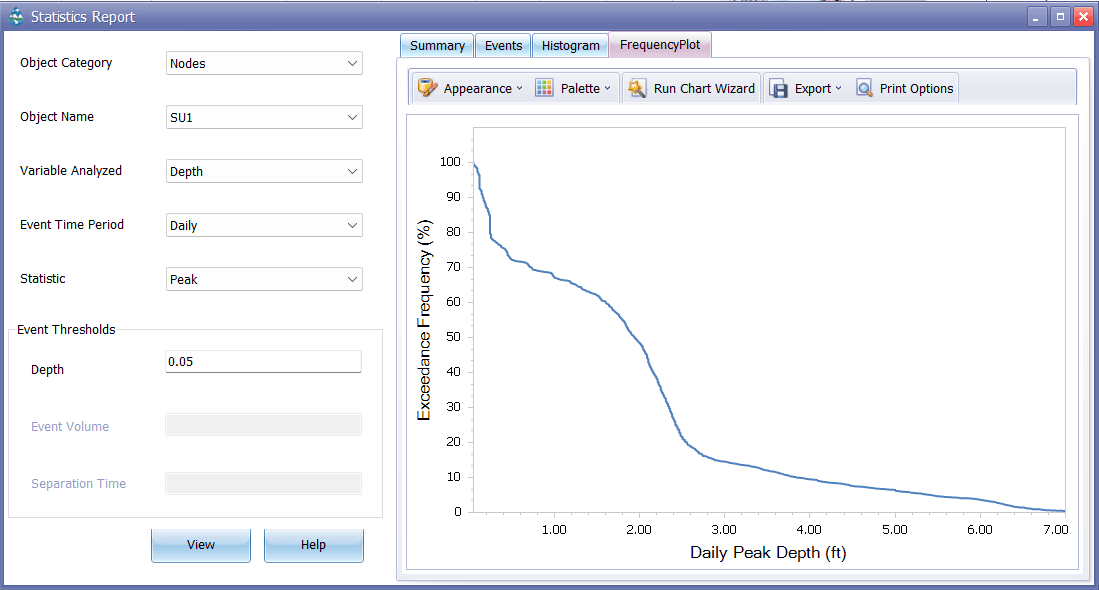
Task: Click the View button
Action: [200, 544]
